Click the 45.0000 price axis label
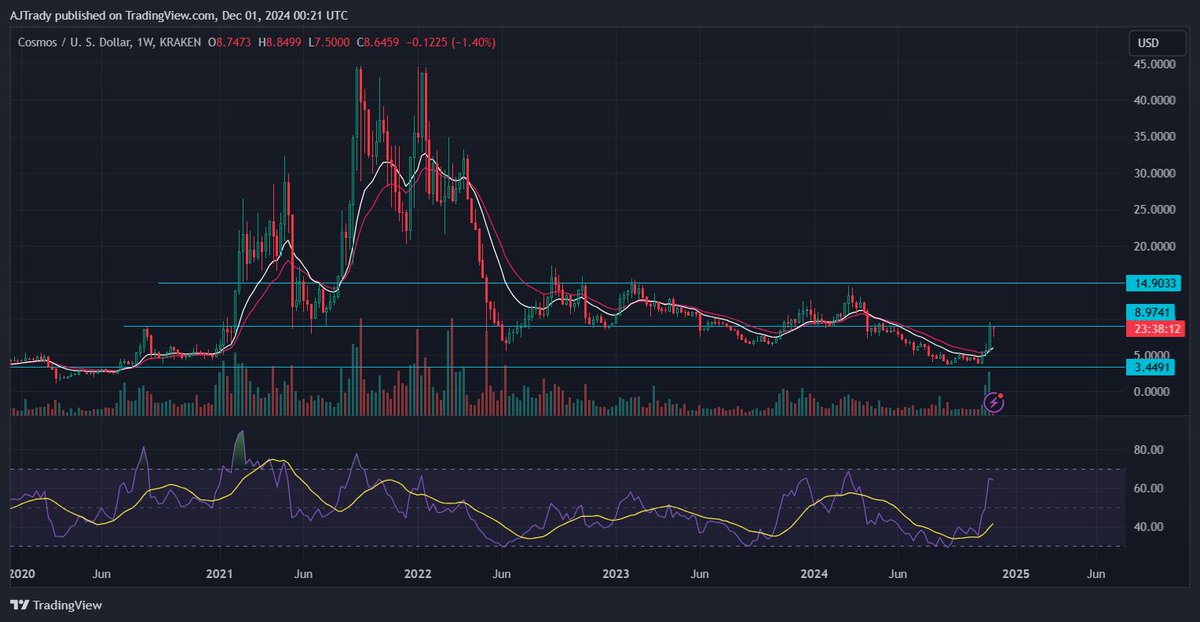1200x622 pixels. tap(1153, 64)
